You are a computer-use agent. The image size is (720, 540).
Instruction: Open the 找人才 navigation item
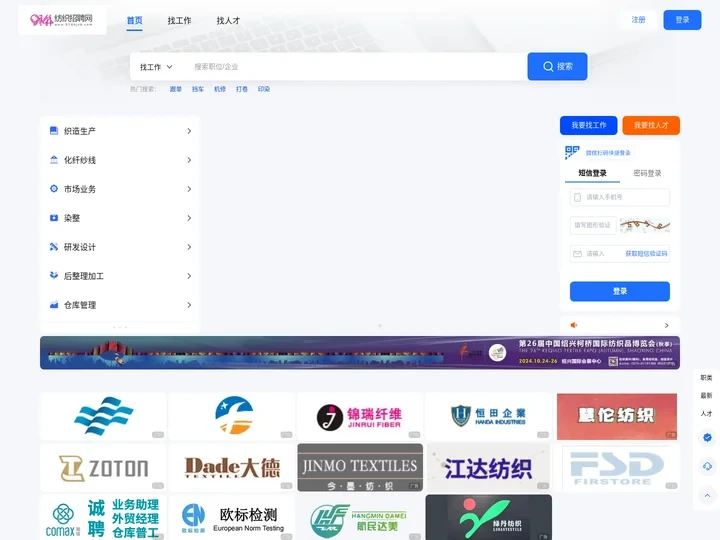coord(228,21)
